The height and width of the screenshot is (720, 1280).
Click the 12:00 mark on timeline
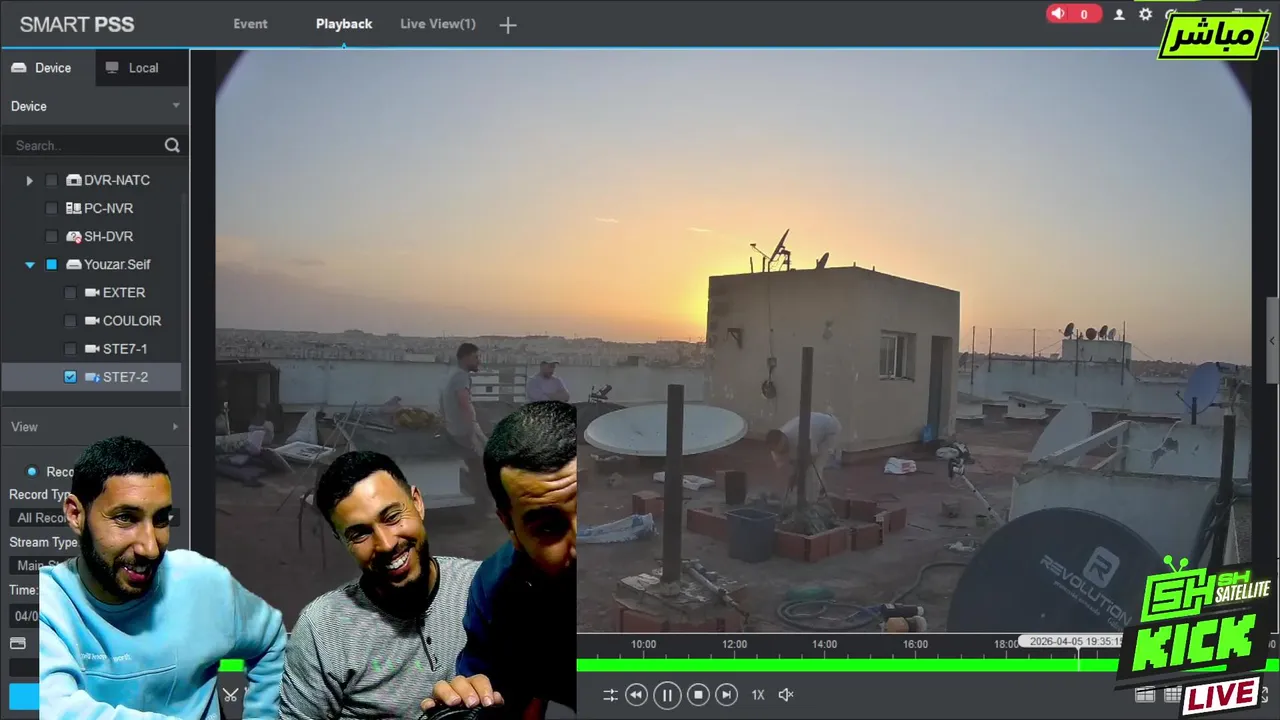coord(735,644)
